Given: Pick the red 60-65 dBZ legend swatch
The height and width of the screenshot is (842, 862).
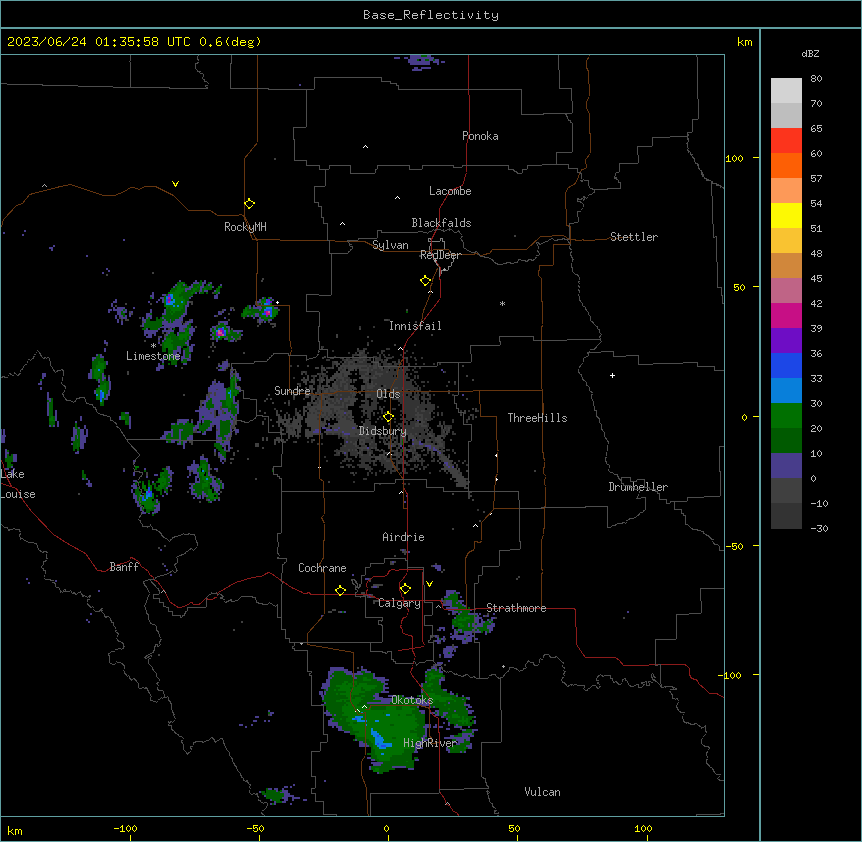Looking at the screenshot, I should point(786,141).
